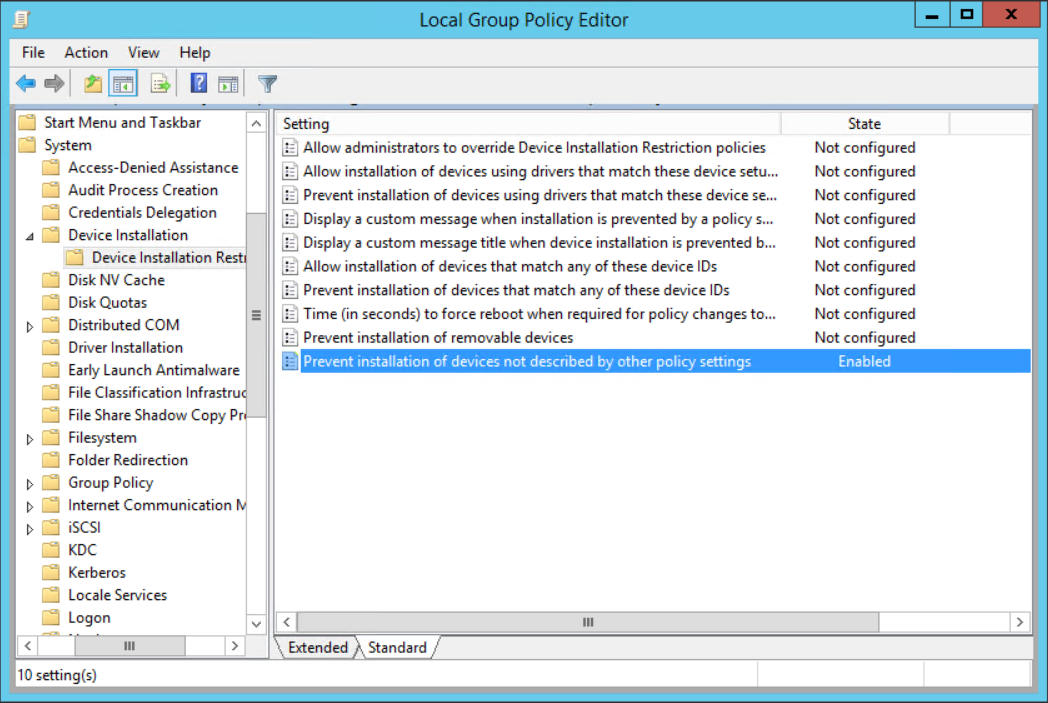Click the Forward arrow toolbar icon

[x=54, y=84]
